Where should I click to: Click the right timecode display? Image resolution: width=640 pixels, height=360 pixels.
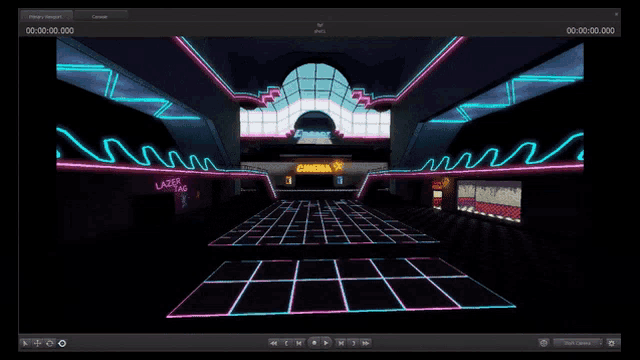[590, 31]
